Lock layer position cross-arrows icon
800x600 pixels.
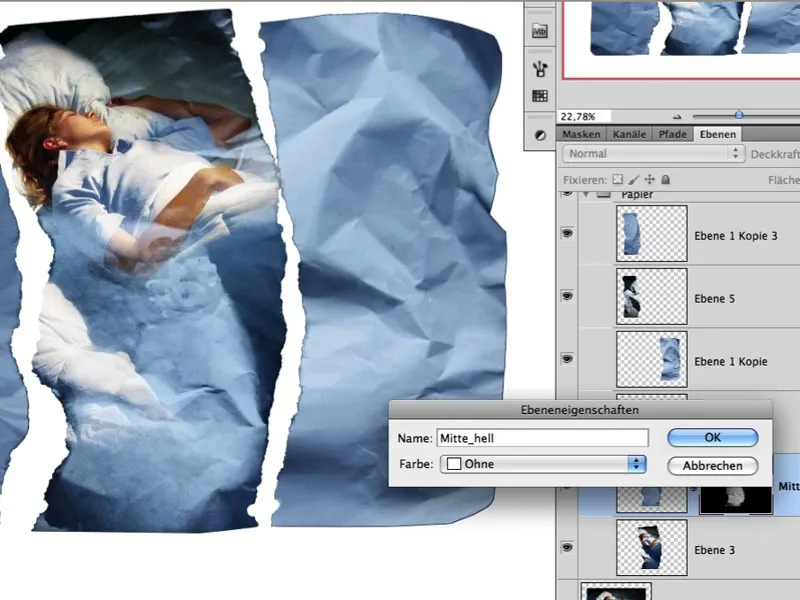click(x=649, y=180)
